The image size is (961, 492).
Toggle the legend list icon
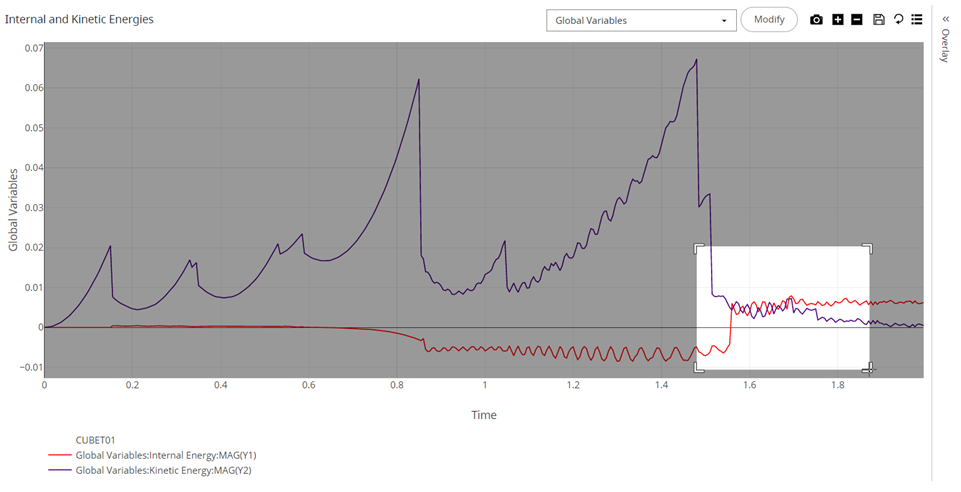click(917, 20)
